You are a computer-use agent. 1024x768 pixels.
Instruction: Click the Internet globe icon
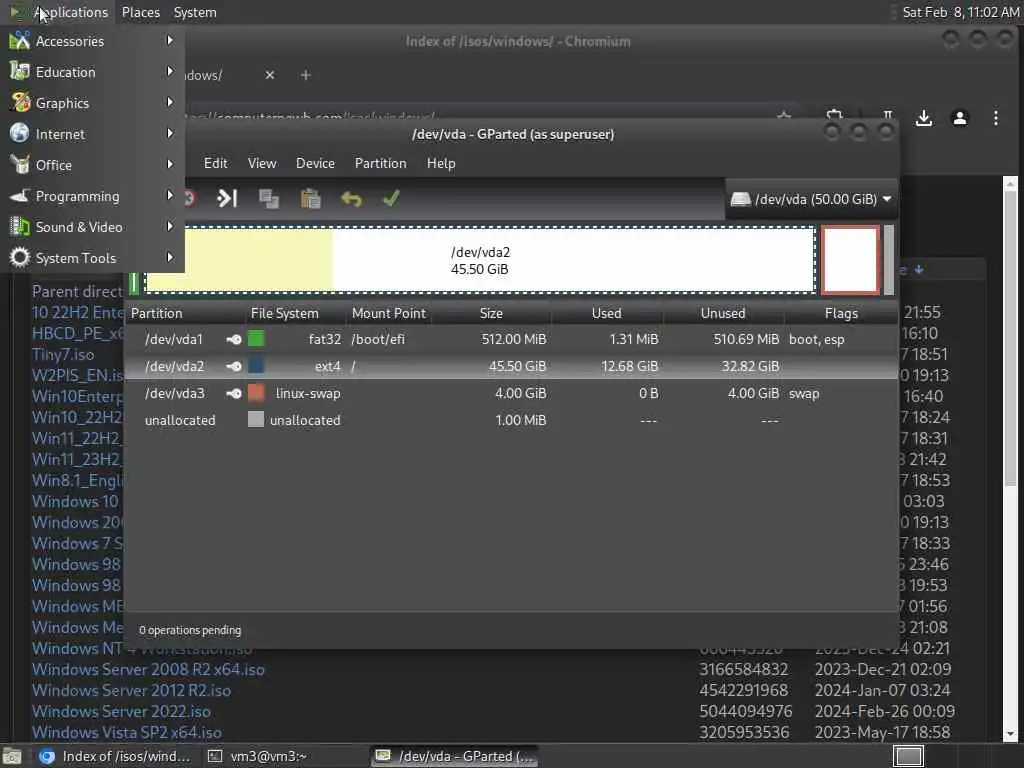pyautogui.click(x=20, y=133)
